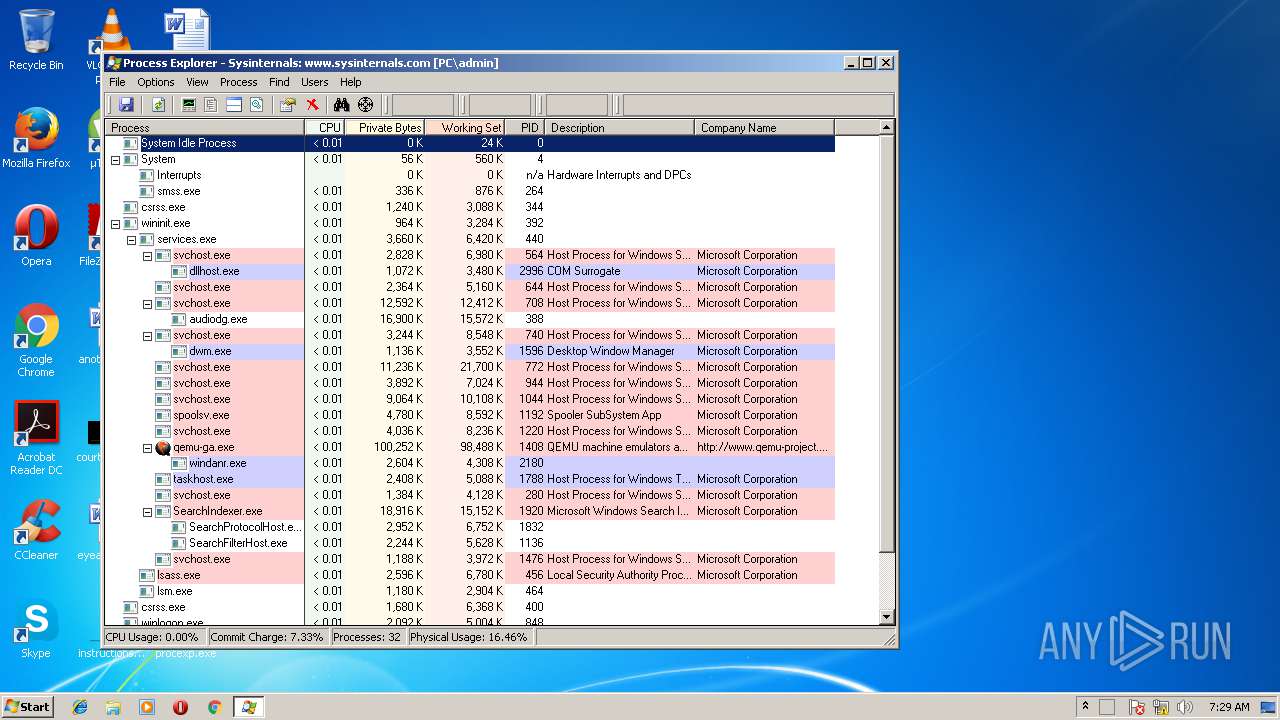Viewport: 1280px width, 720px height.
Task: Open the Google Chrome desktop icon
Action: 36,340
